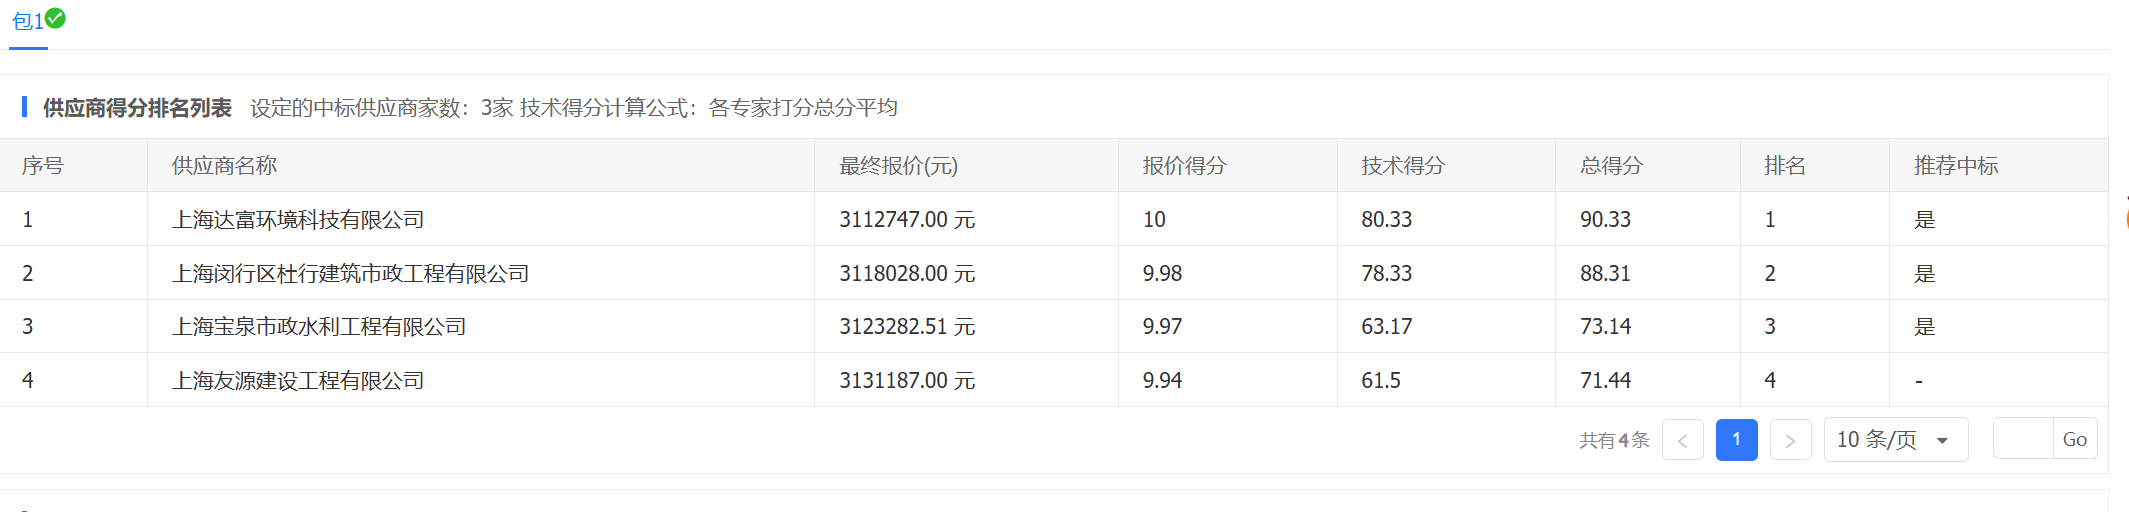Select supplier 上海达富环境科技有限公司
The height and width of the screenshot is (512, 2129).
(x=298, y=220)
